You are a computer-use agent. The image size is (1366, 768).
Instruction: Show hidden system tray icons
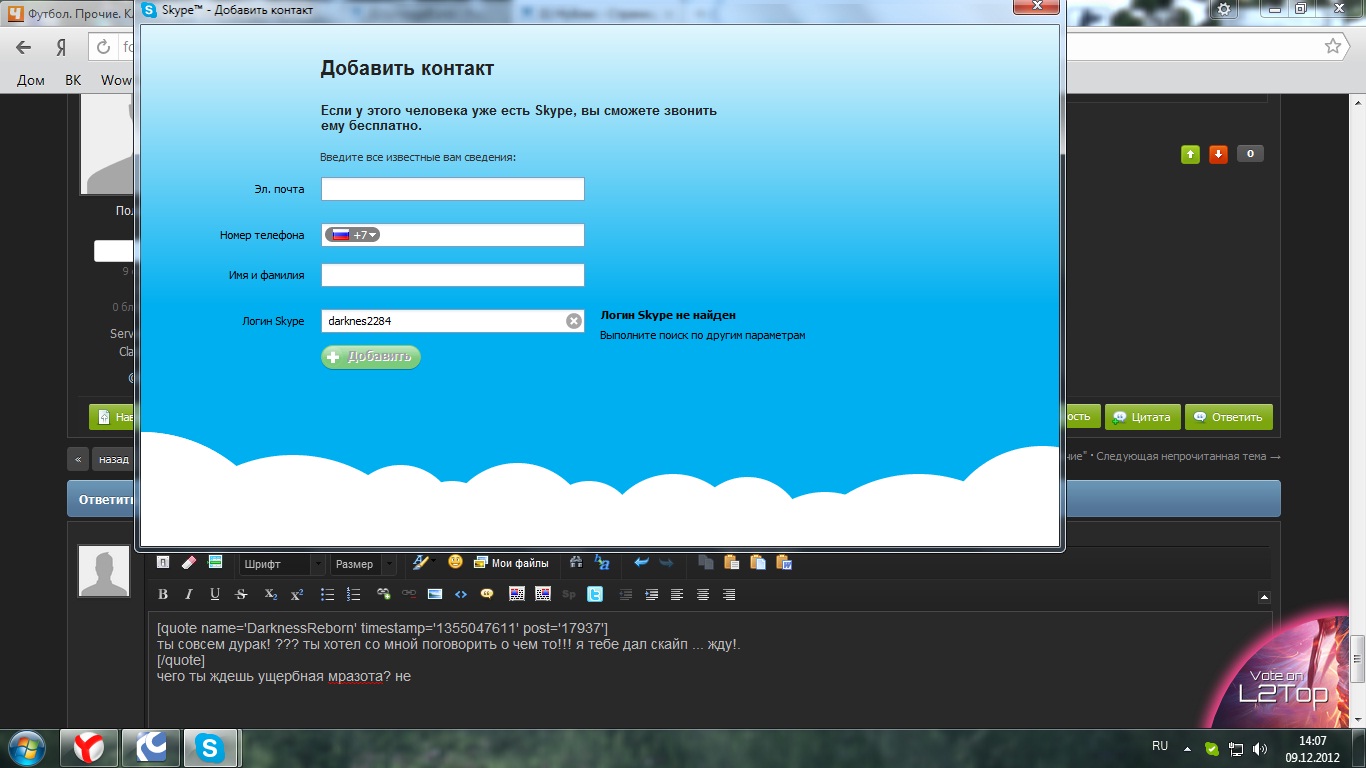click(1187, 749)
